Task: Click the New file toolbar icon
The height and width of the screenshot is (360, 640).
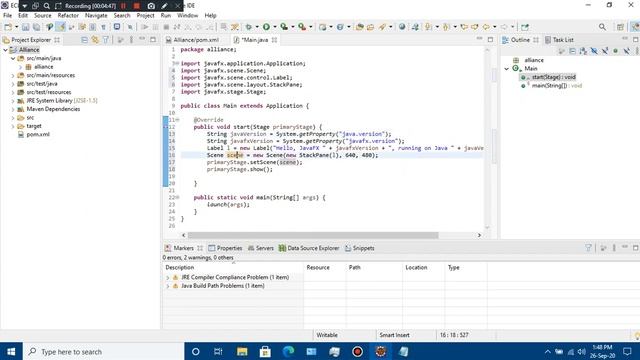Action: pyautogui.click(x=8, y=27)
